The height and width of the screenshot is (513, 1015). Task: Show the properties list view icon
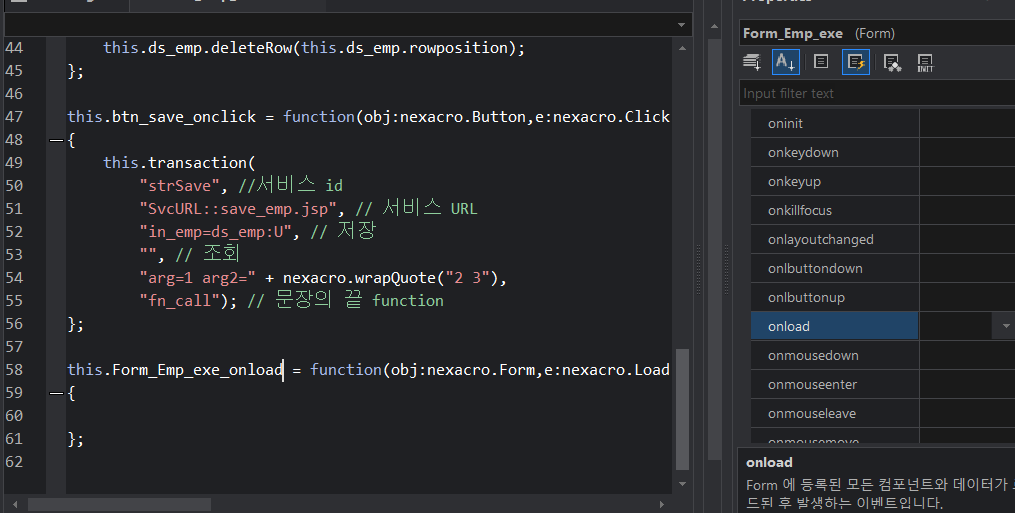pos(821,62)
